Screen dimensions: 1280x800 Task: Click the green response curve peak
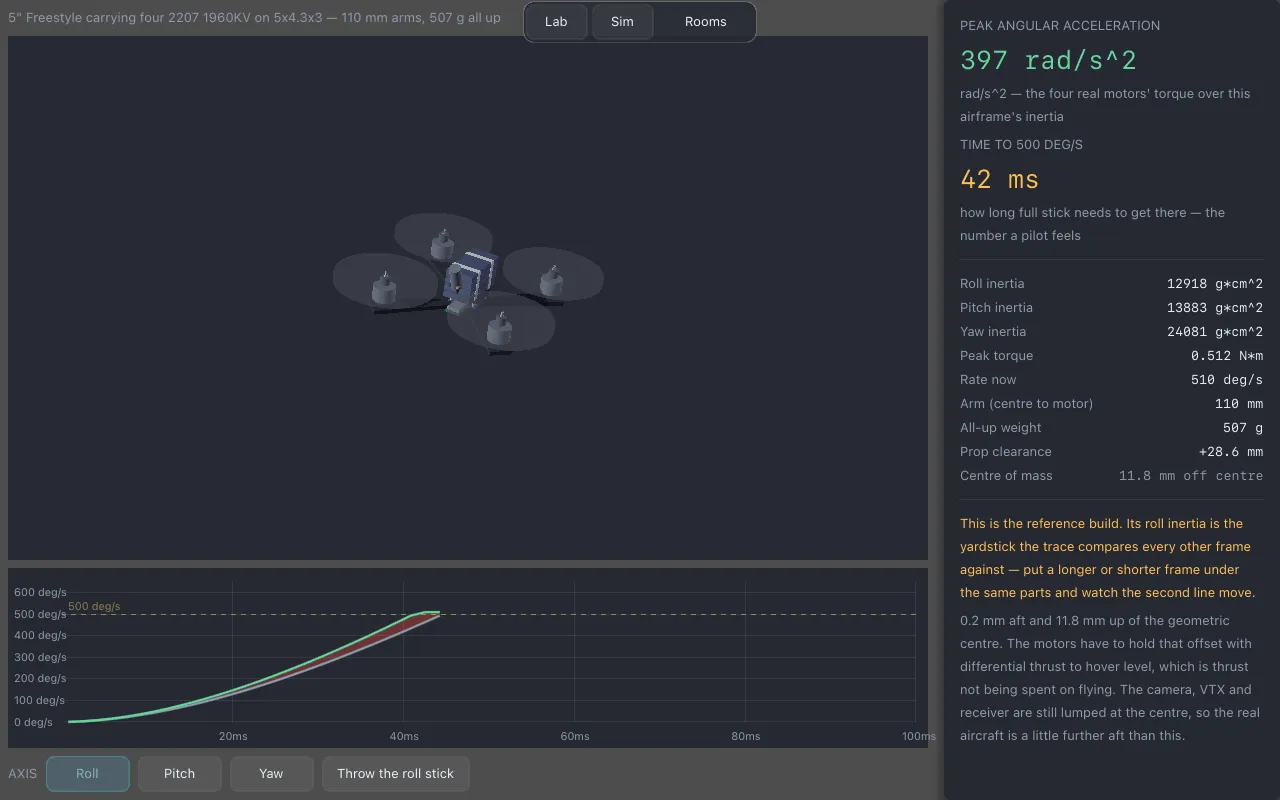click(428, 612)
